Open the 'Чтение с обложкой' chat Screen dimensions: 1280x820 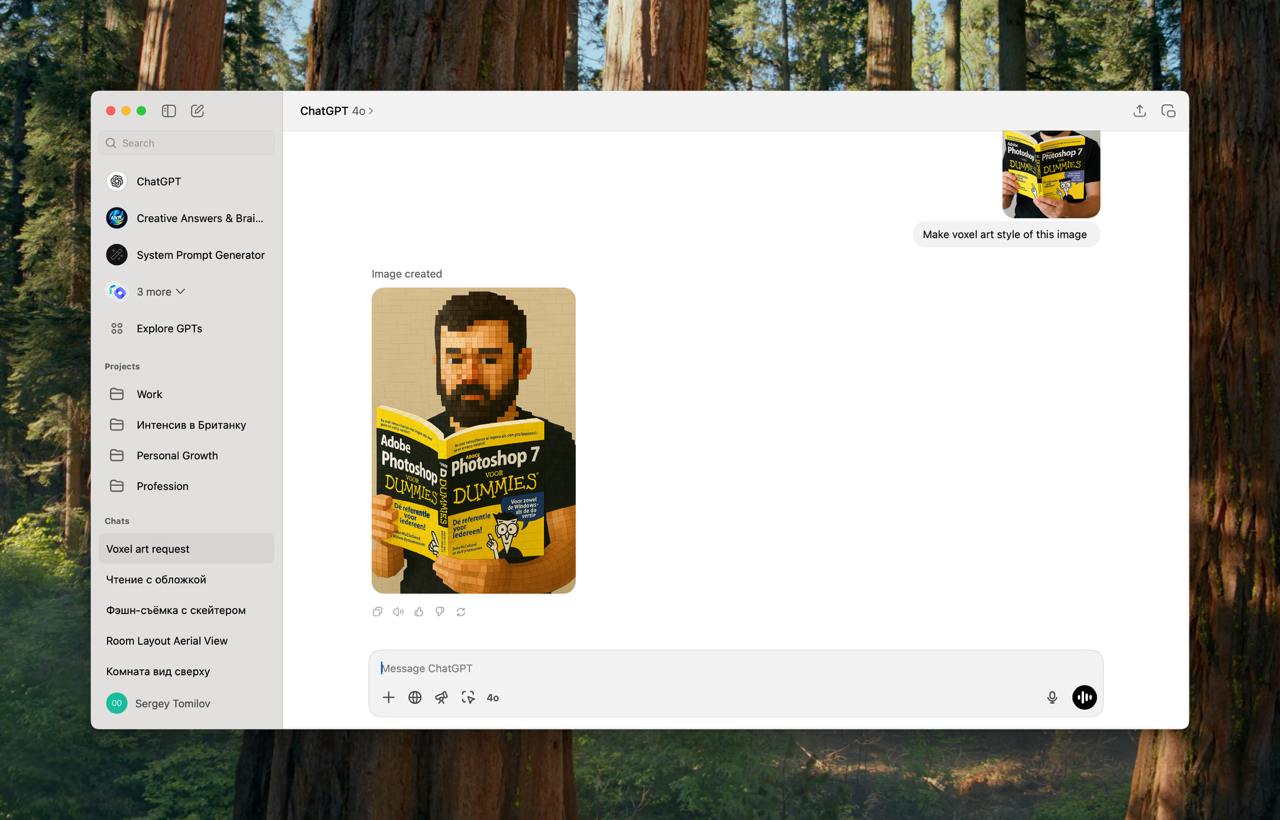(186, 579)
